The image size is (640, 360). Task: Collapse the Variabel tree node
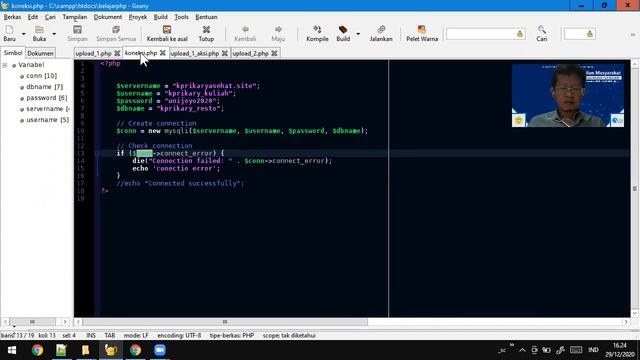coord(5,65)
